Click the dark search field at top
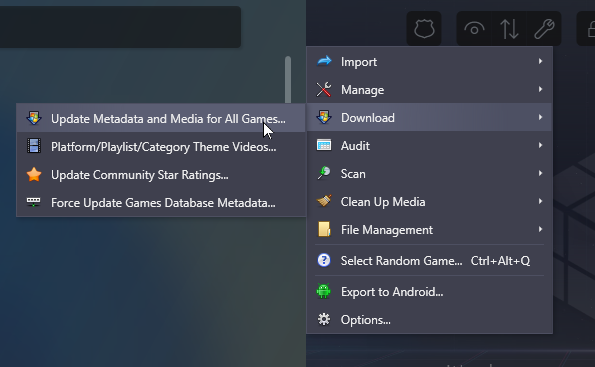Screen dimensions: 595x367 pyautogui.click(x=120, y=27)
